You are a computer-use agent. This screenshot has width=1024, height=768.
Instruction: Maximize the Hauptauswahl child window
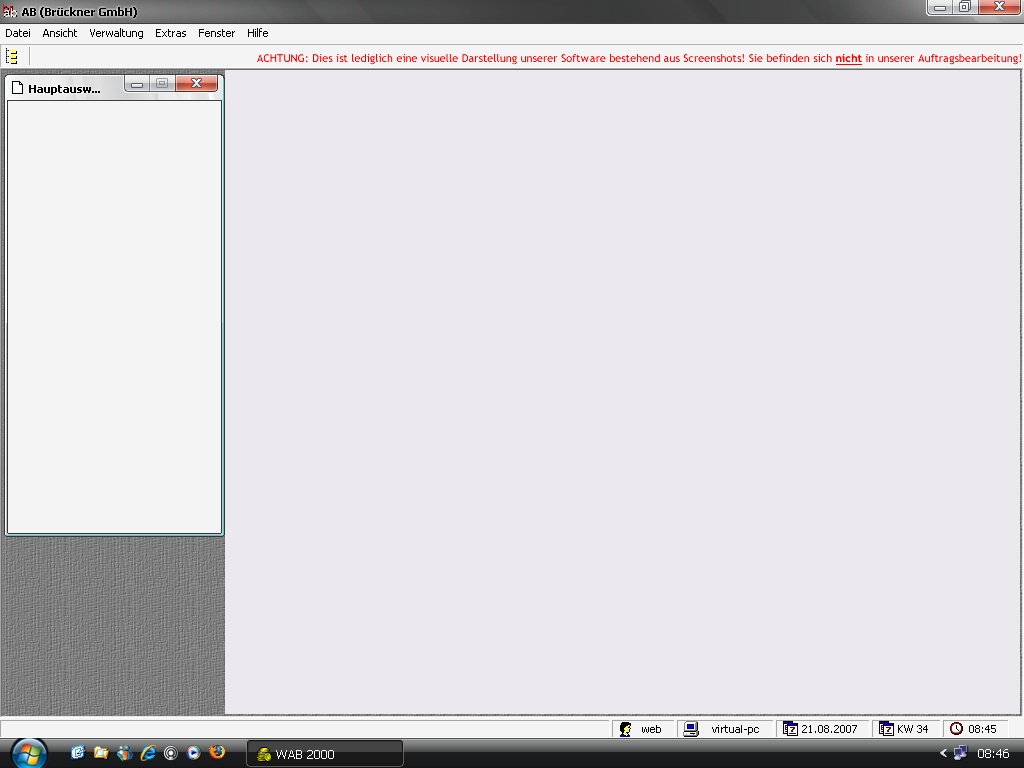pos(162,84)
